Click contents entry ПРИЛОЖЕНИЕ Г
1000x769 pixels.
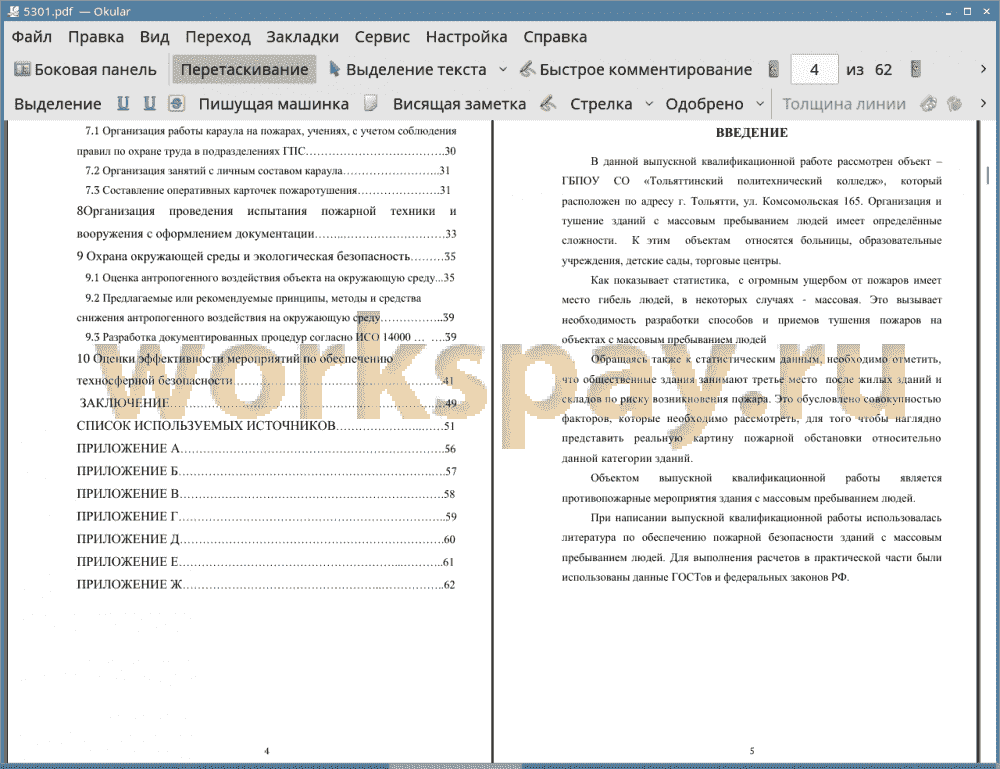coord(267,516)
